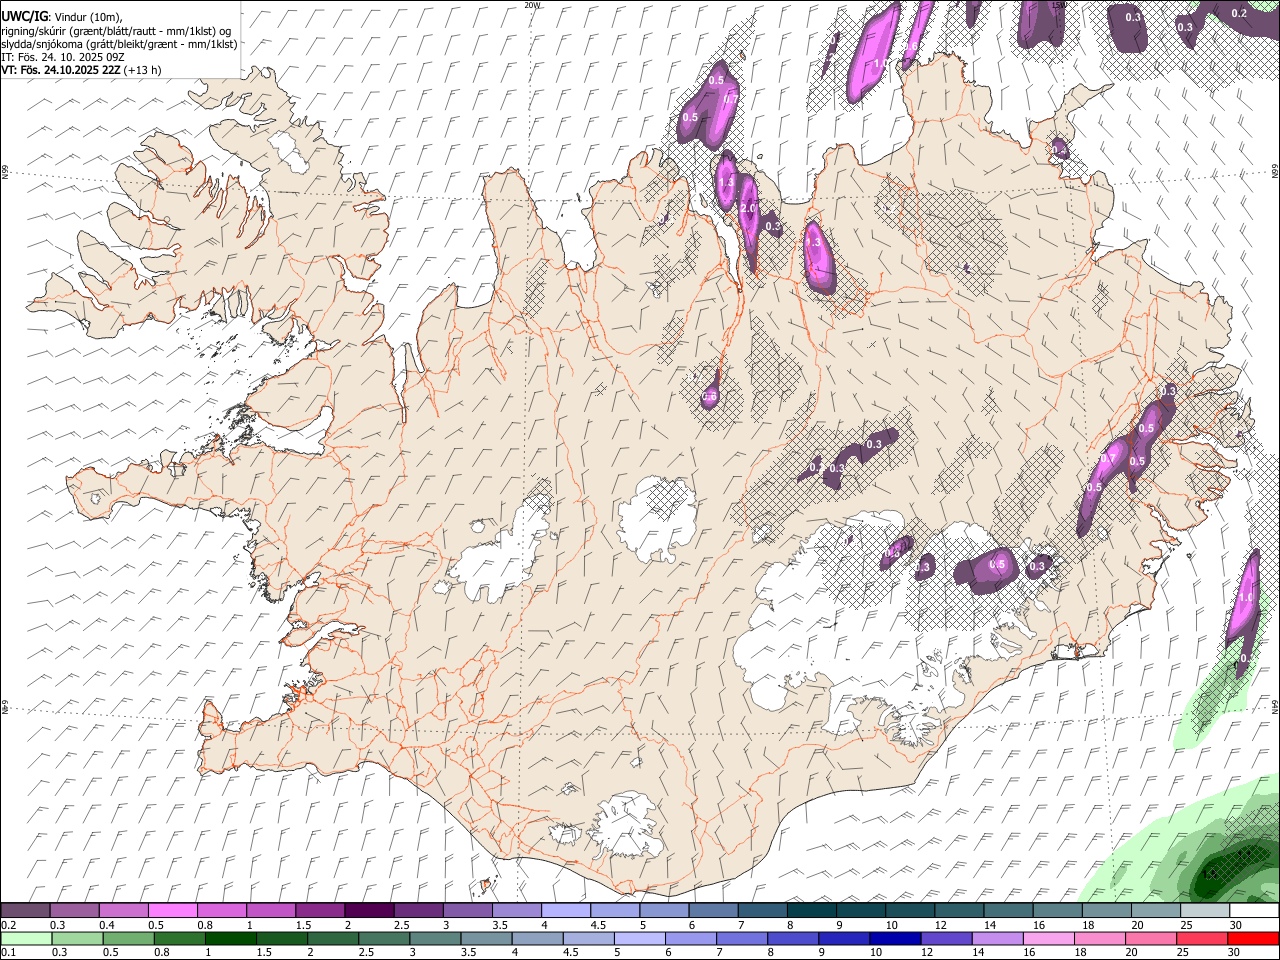Pick the 0.4 swatch in the top legend row
This screenshot has height=960, width=1280.
[123, 911]
